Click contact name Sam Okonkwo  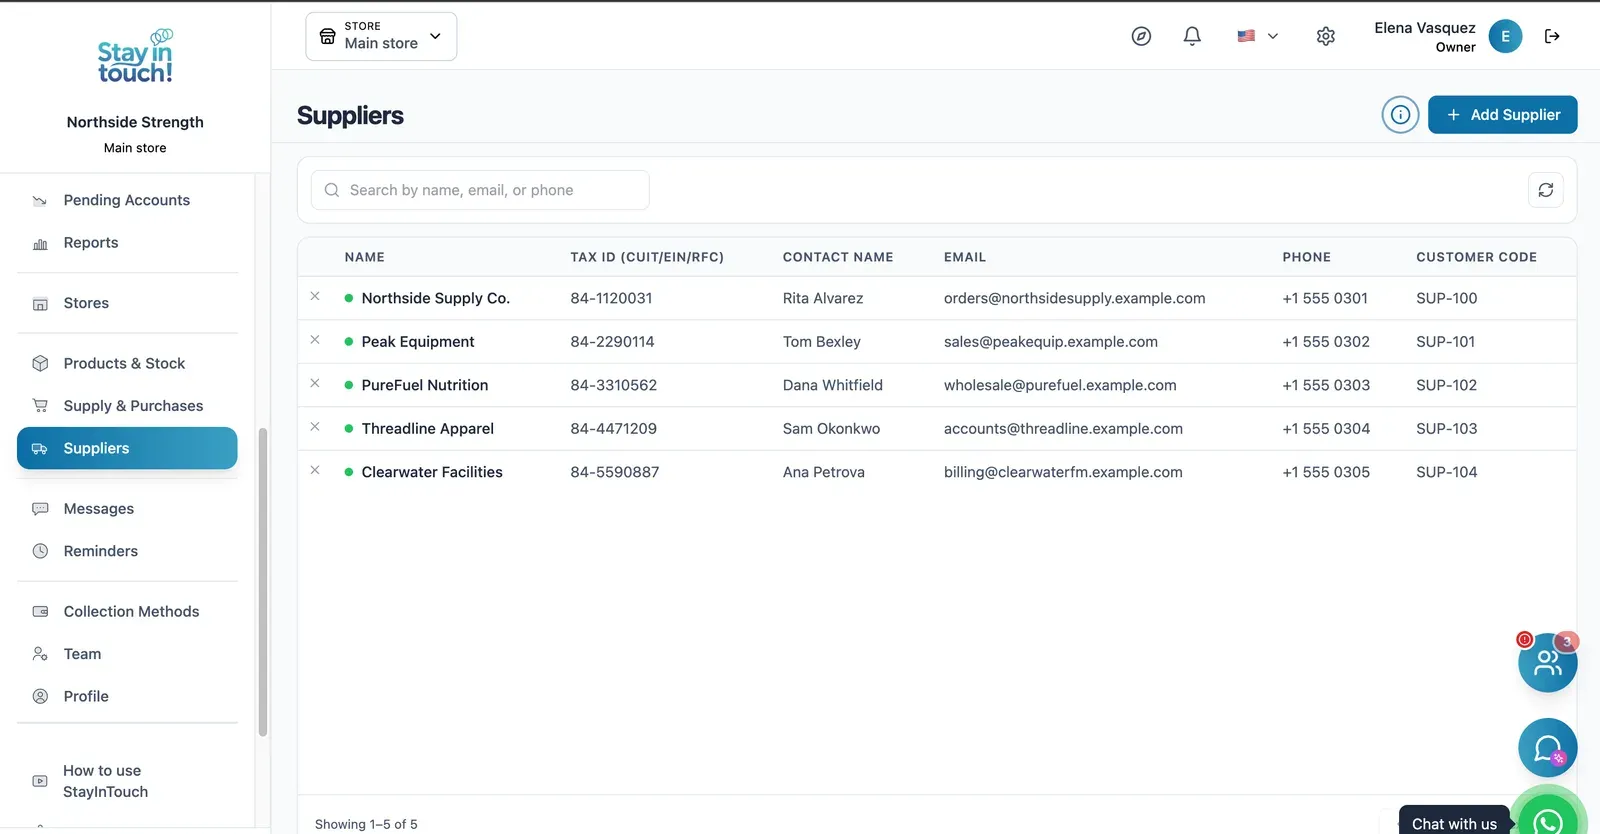(x=832, y=429)
